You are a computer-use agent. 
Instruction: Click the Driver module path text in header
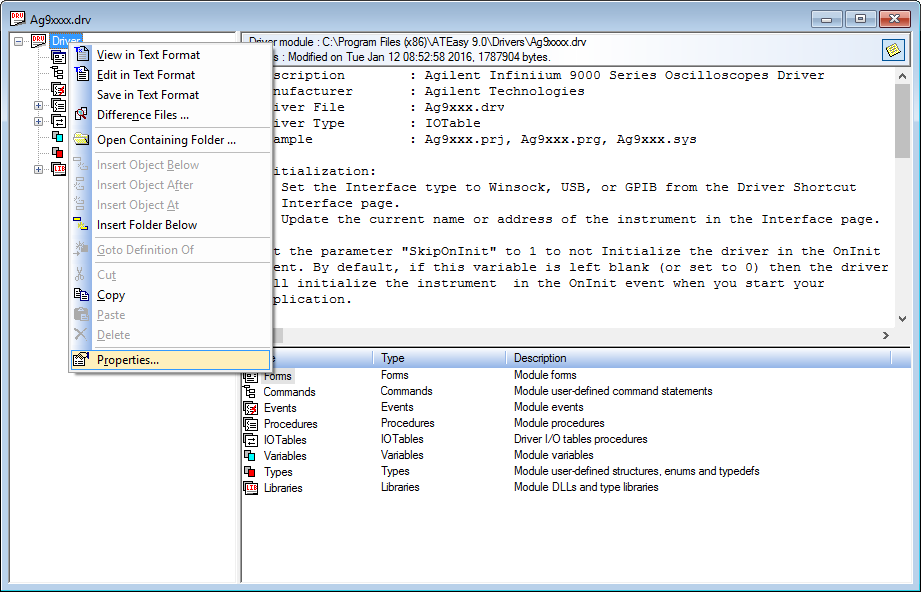coord(418,42)
